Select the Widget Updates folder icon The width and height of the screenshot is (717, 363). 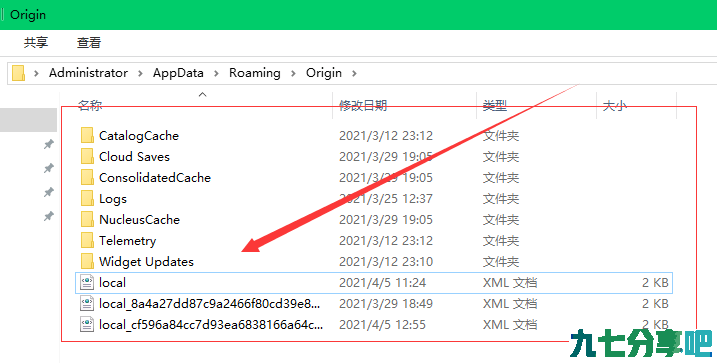point(87,262)
